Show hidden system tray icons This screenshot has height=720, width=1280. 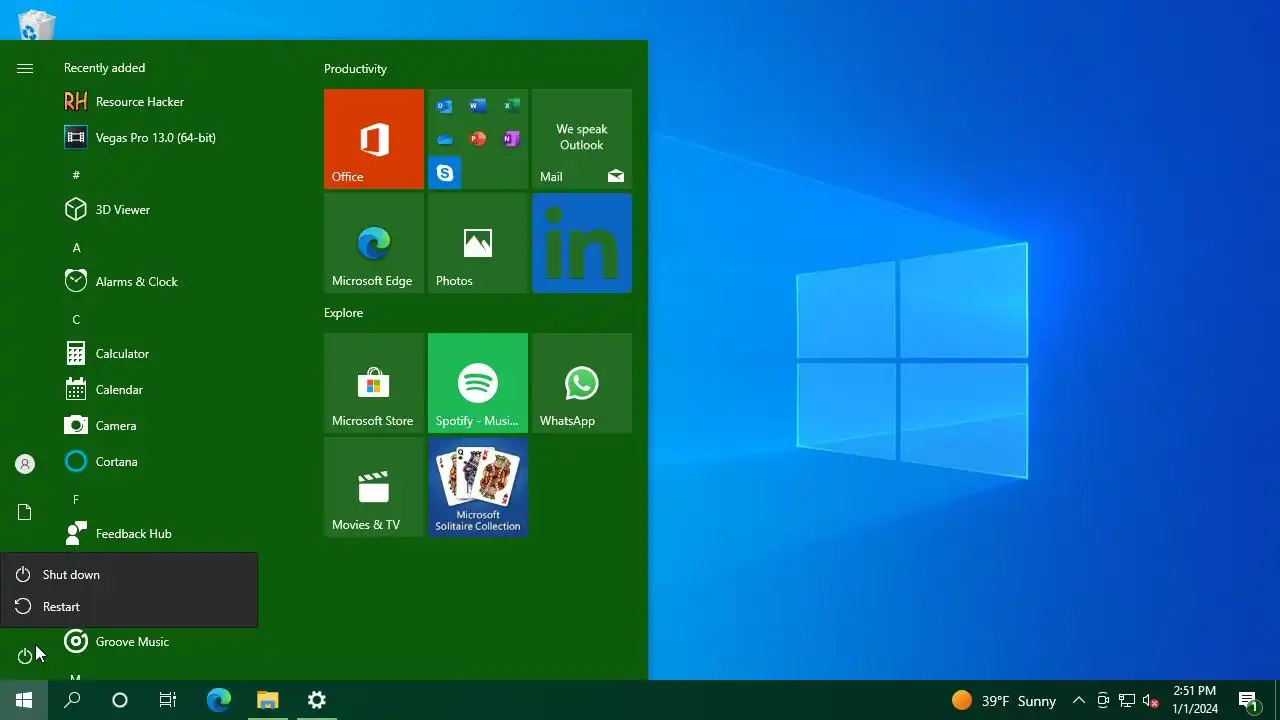coord(1078,700)
